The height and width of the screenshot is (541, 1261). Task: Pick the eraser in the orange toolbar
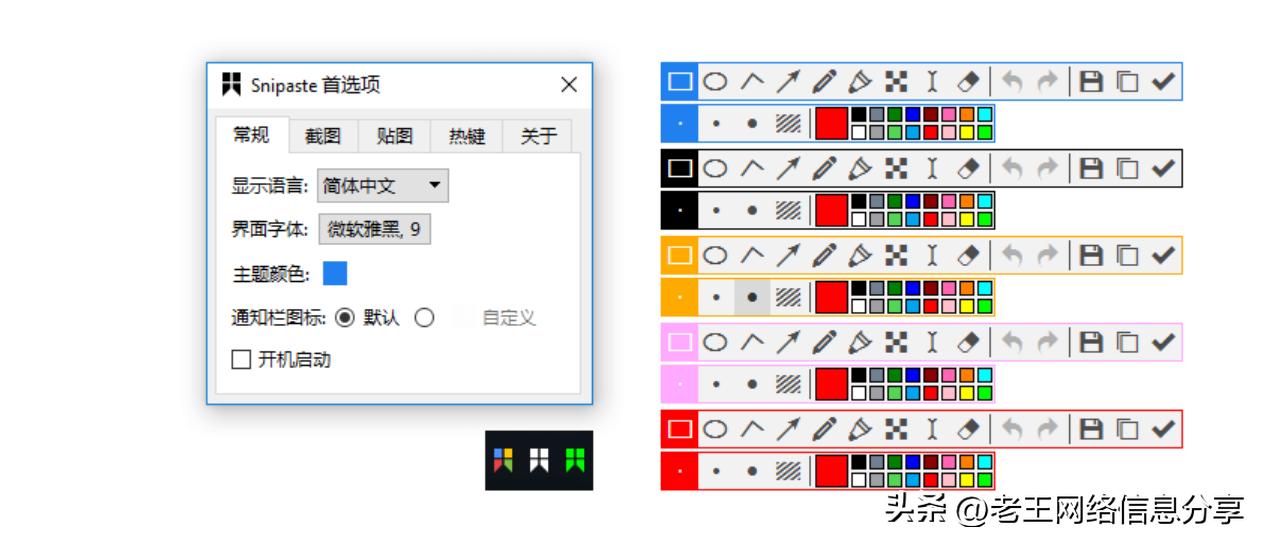968,256
